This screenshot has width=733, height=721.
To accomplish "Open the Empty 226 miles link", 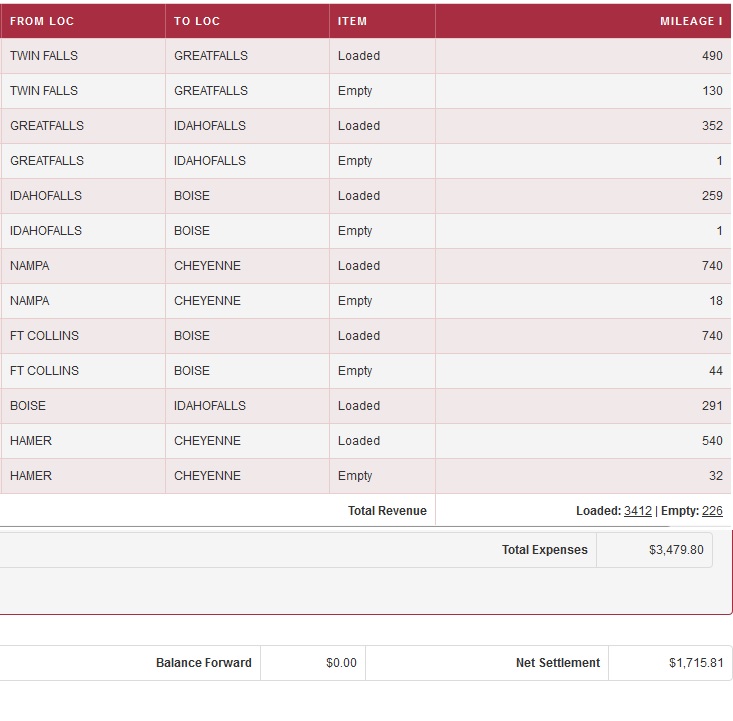I will 712,511.
